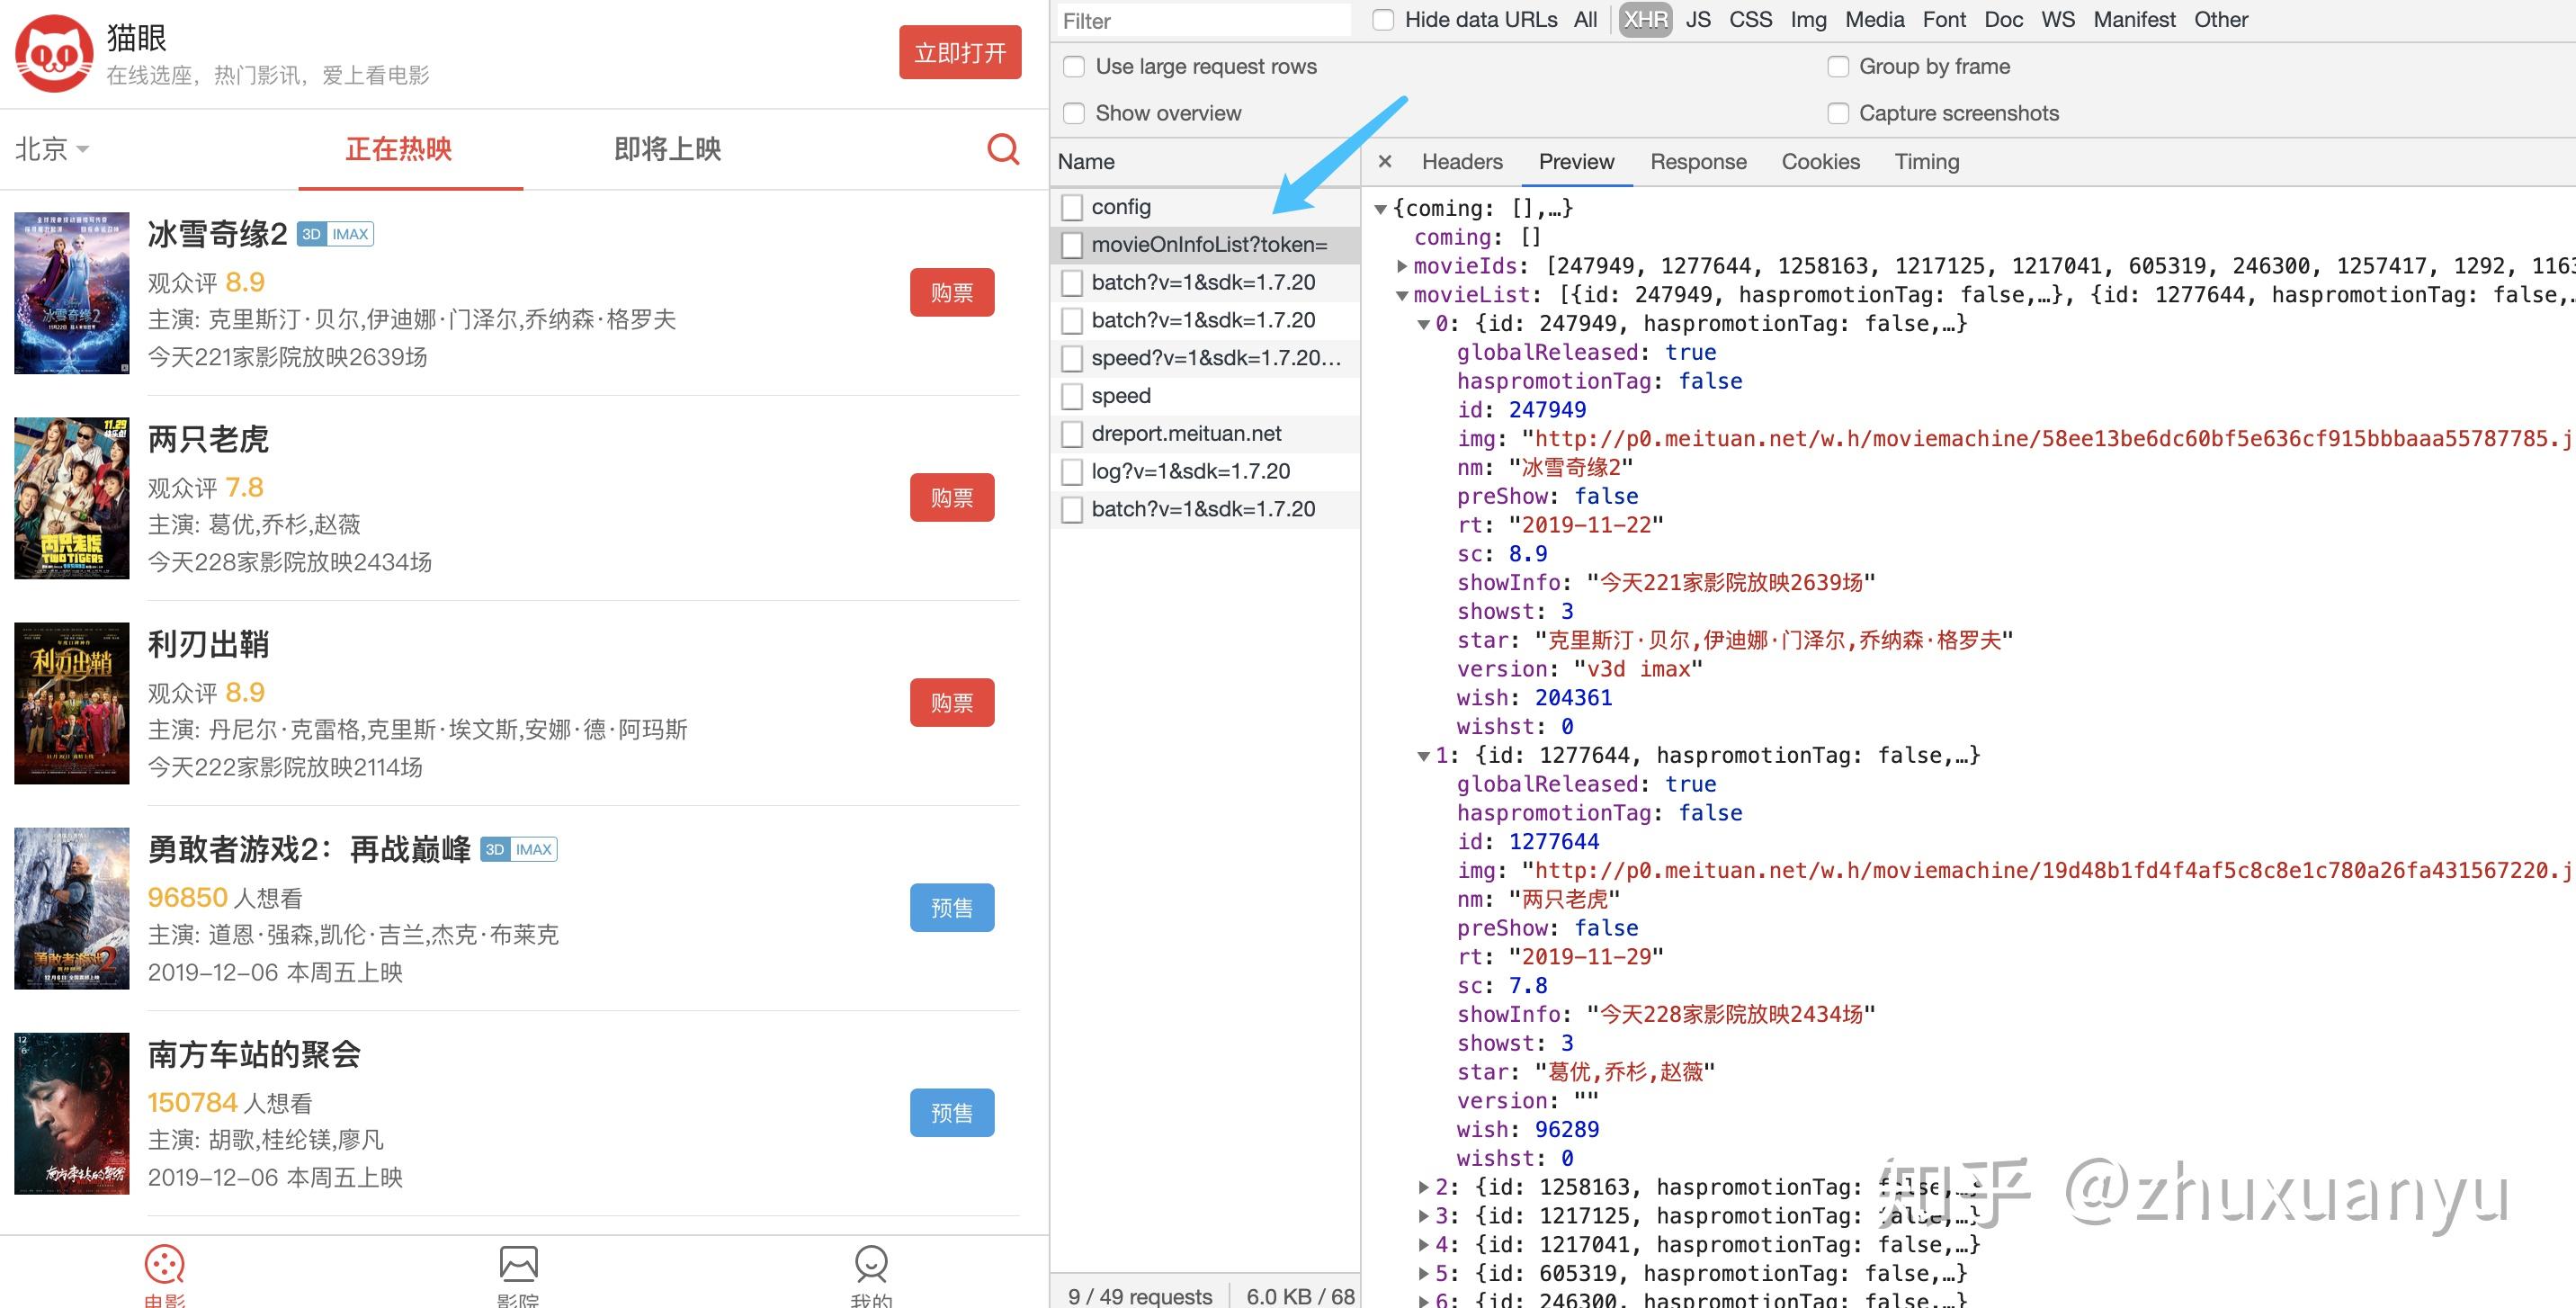Close the request preview panel
2576x1308 pixels.
pyautogui.click(x=1385, y=162)
